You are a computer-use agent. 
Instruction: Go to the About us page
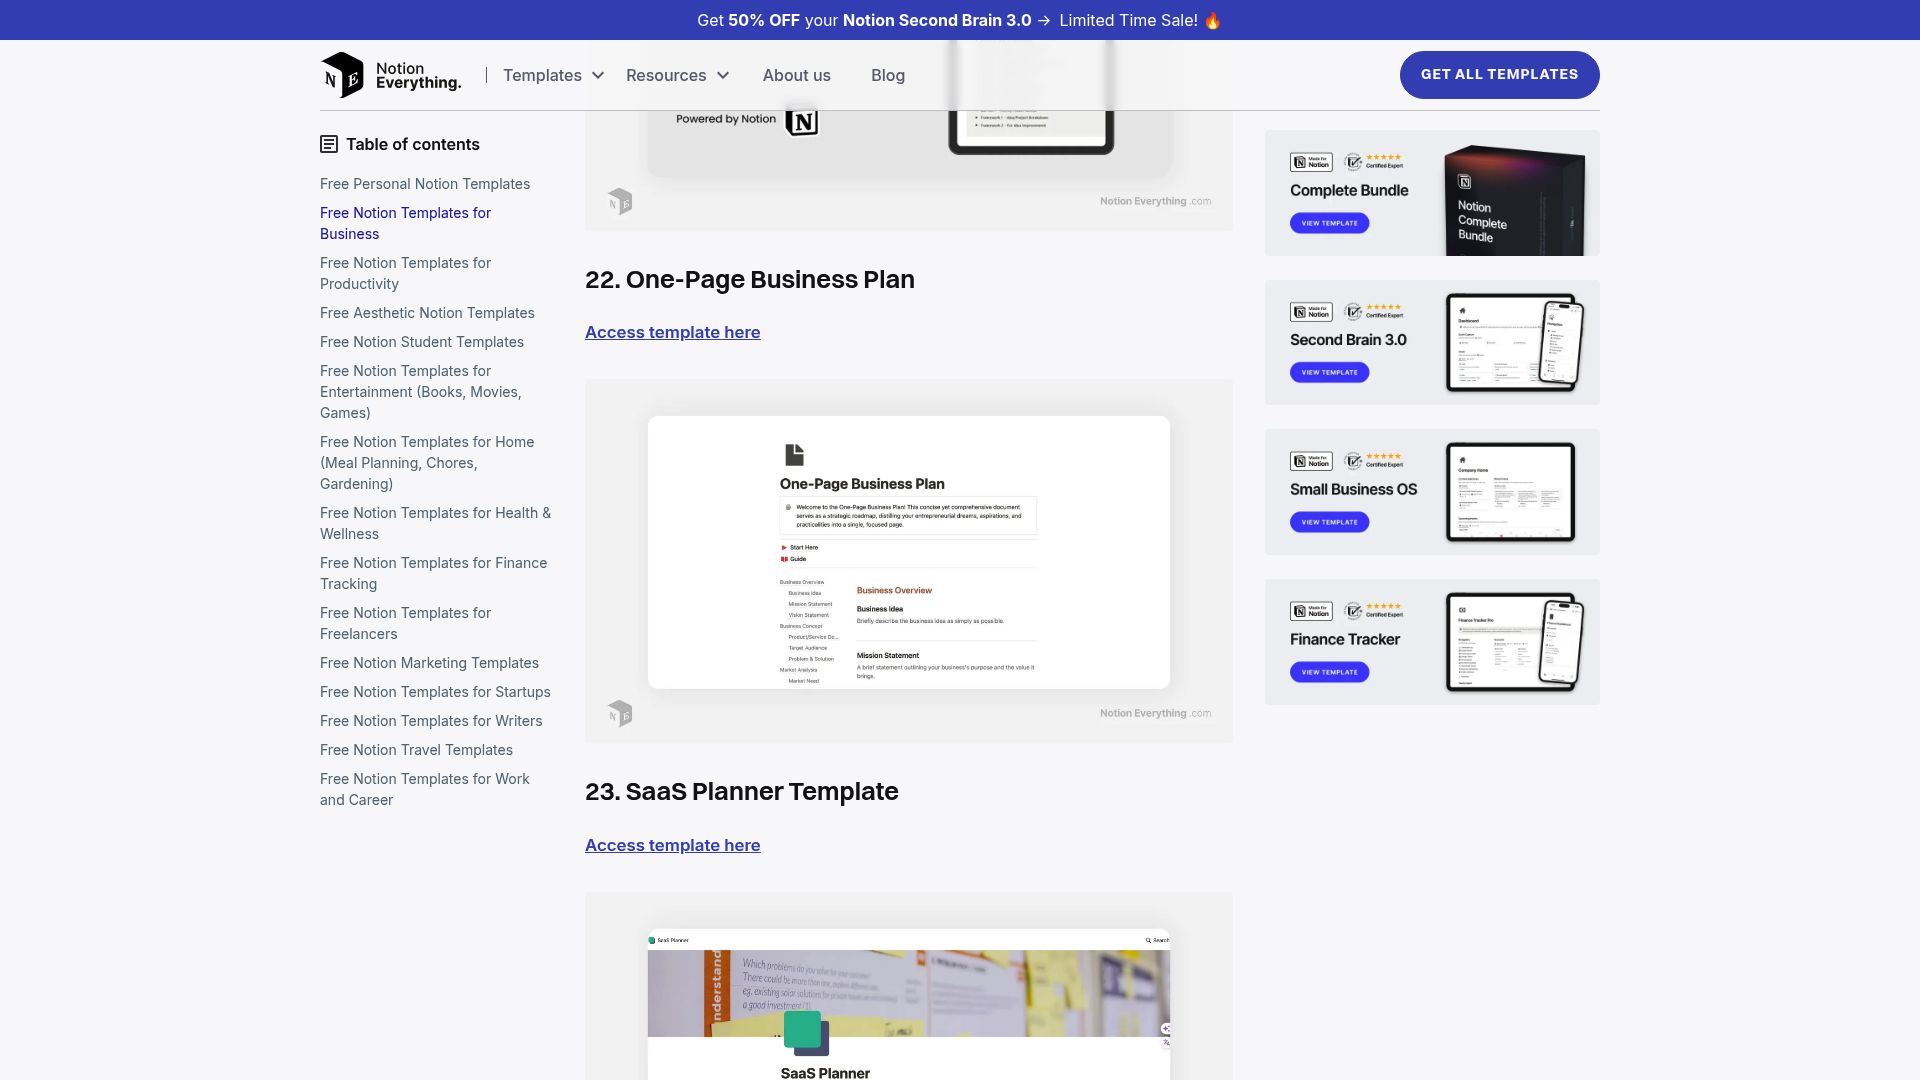click(x=797, y=75)
